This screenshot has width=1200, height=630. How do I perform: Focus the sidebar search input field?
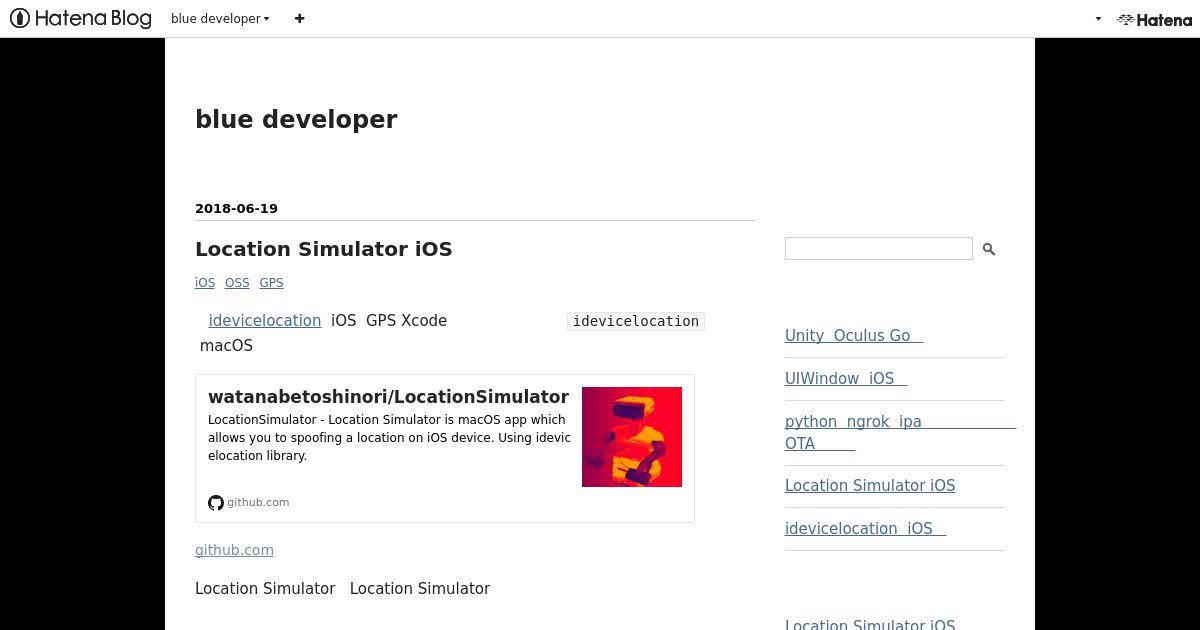[879, 249]
